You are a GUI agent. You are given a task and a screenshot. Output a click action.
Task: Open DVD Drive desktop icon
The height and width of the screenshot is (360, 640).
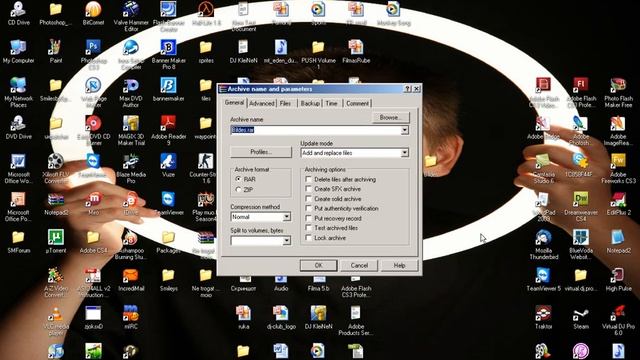[18, 127]
